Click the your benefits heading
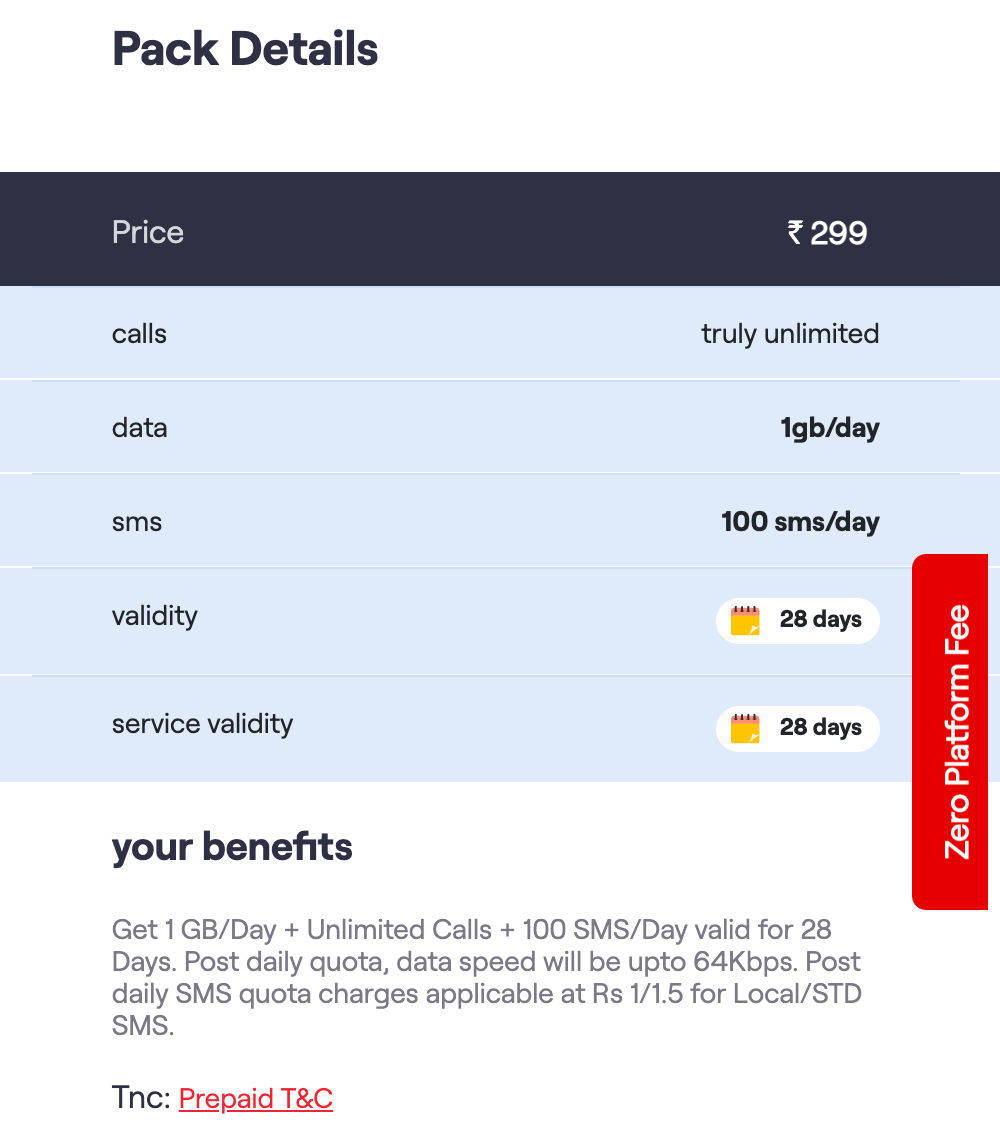1000x1144 pixels. (232, 847)
